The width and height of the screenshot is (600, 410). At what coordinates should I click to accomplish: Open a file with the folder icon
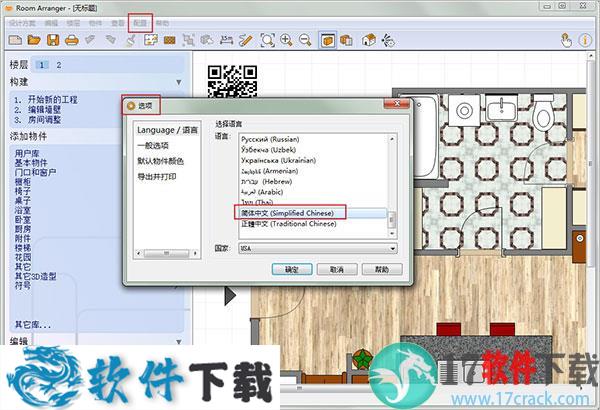[x=34, y=40]
